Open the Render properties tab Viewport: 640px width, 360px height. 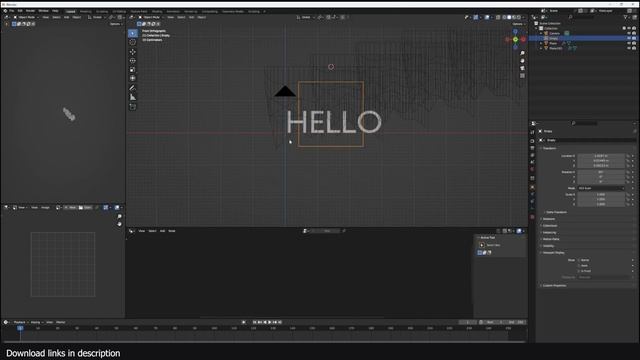click(x=532, y=141)
